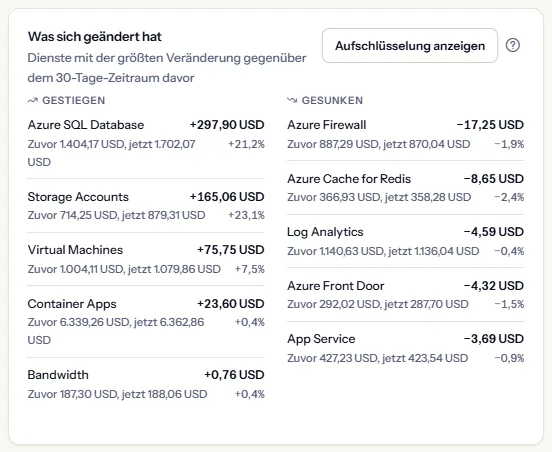This screenshot has width=552, height=452.
Task: Open the Container Apps entry
Action: pos(146,322)
